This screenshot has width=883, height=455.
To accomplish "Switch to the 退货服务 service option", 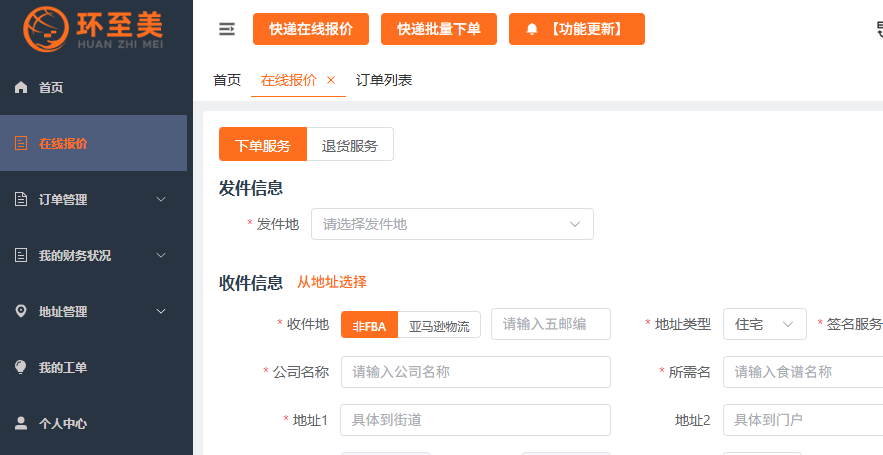I will [350, 145].
